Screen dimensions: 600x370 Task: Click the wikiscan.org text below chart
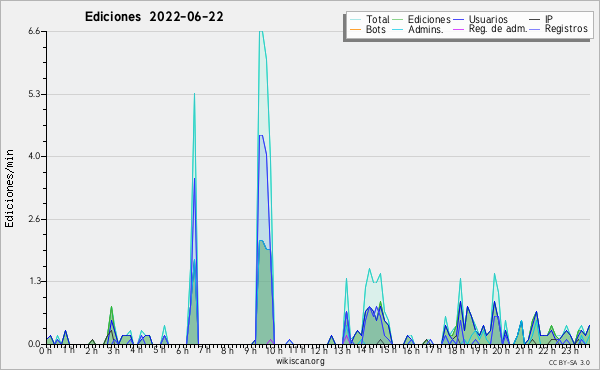point(300,361)
